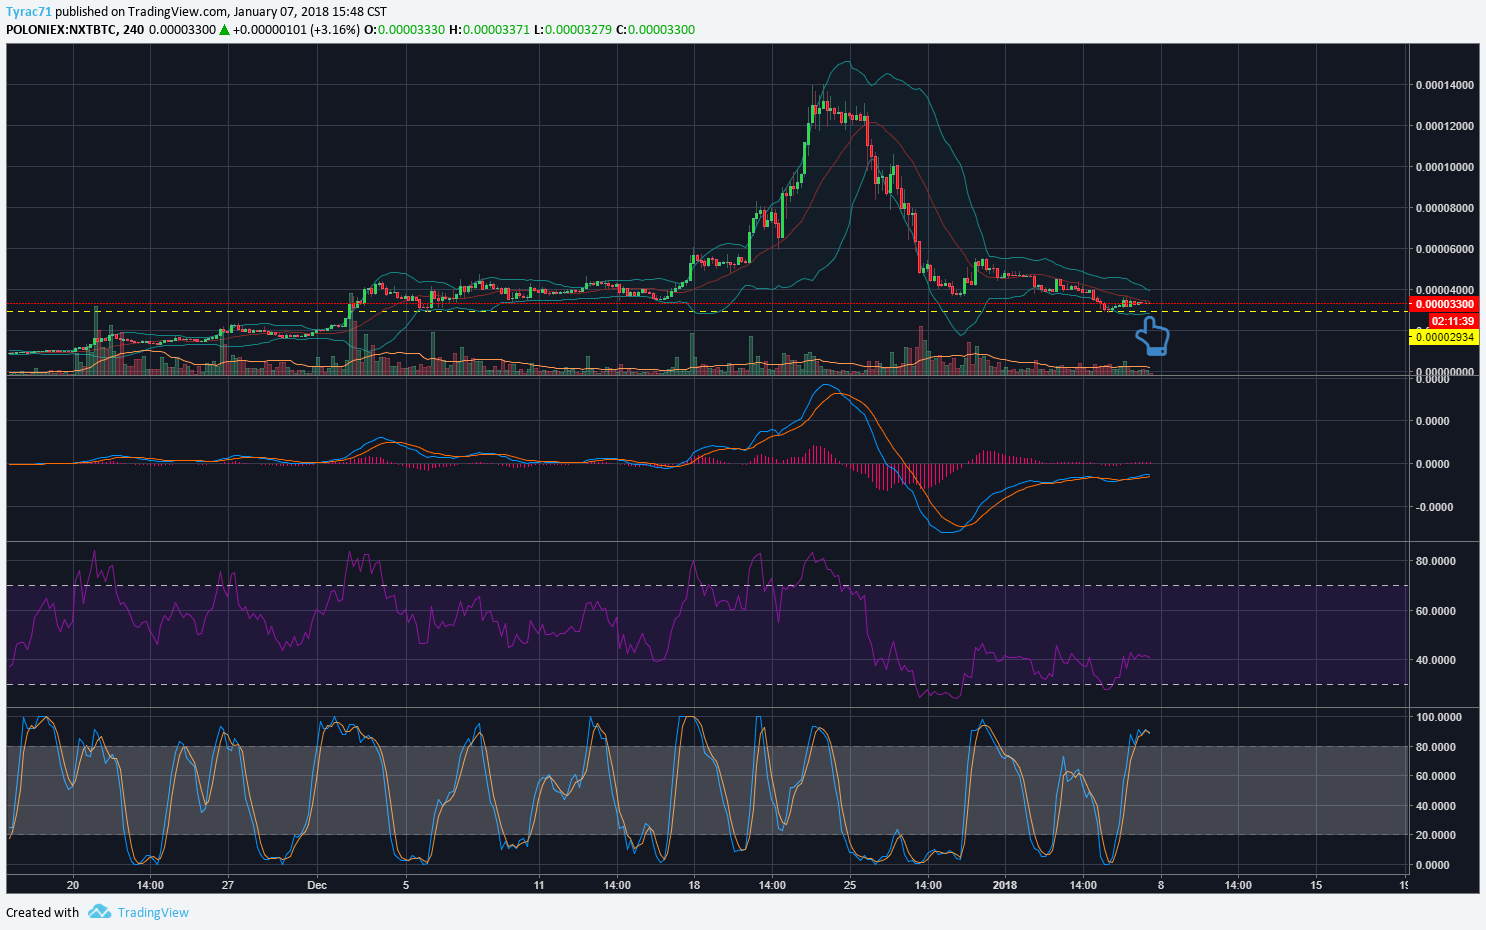Click the 8 date label on time axis
This screenshot has height=930, width=1486.
tap(1161, 885)
